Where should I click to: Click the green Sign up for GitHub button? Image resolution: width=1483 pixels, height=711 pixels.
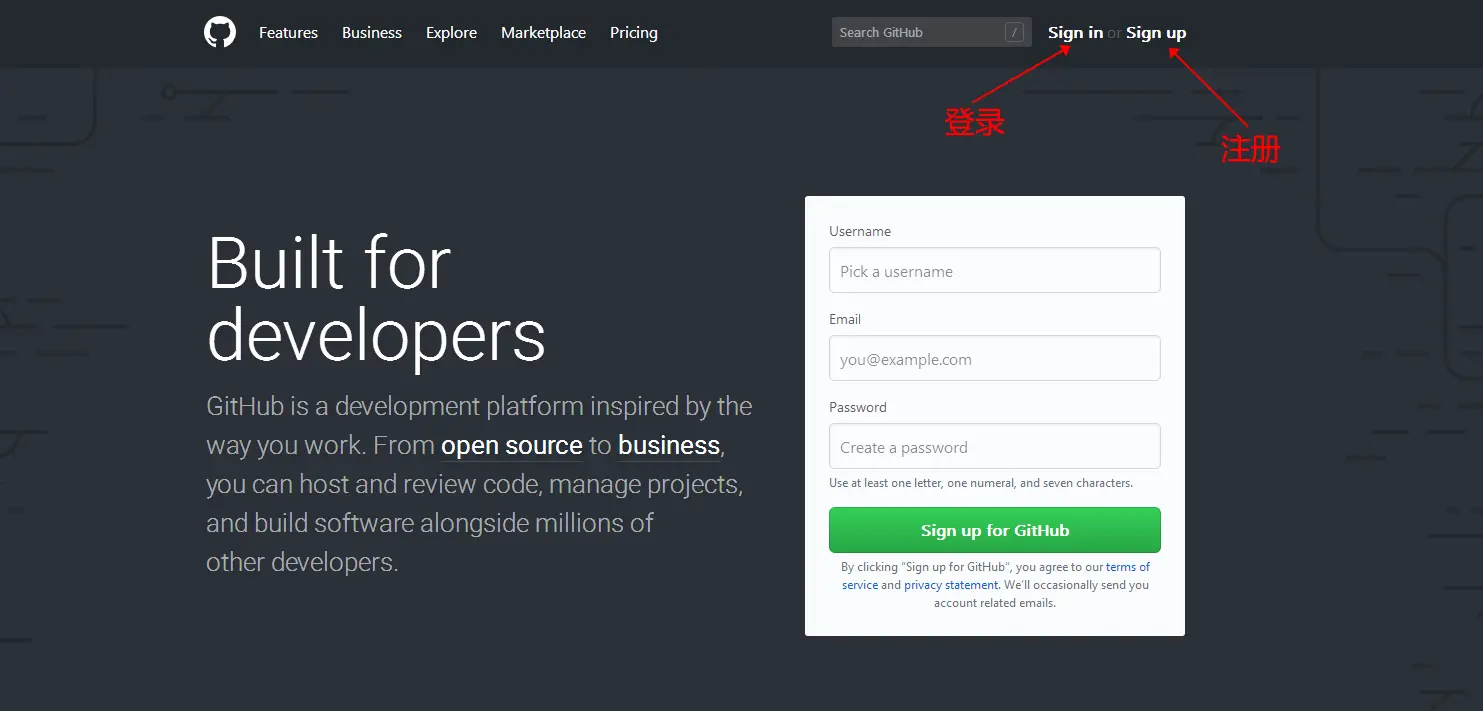995,530
